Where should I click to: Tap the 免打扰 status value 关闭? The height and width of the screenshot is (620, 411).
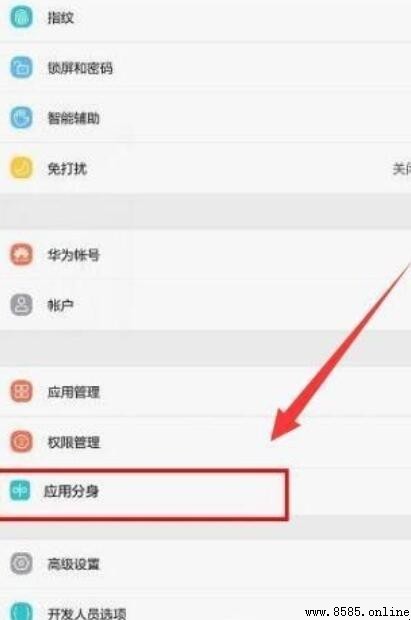[x=402, y=169]
